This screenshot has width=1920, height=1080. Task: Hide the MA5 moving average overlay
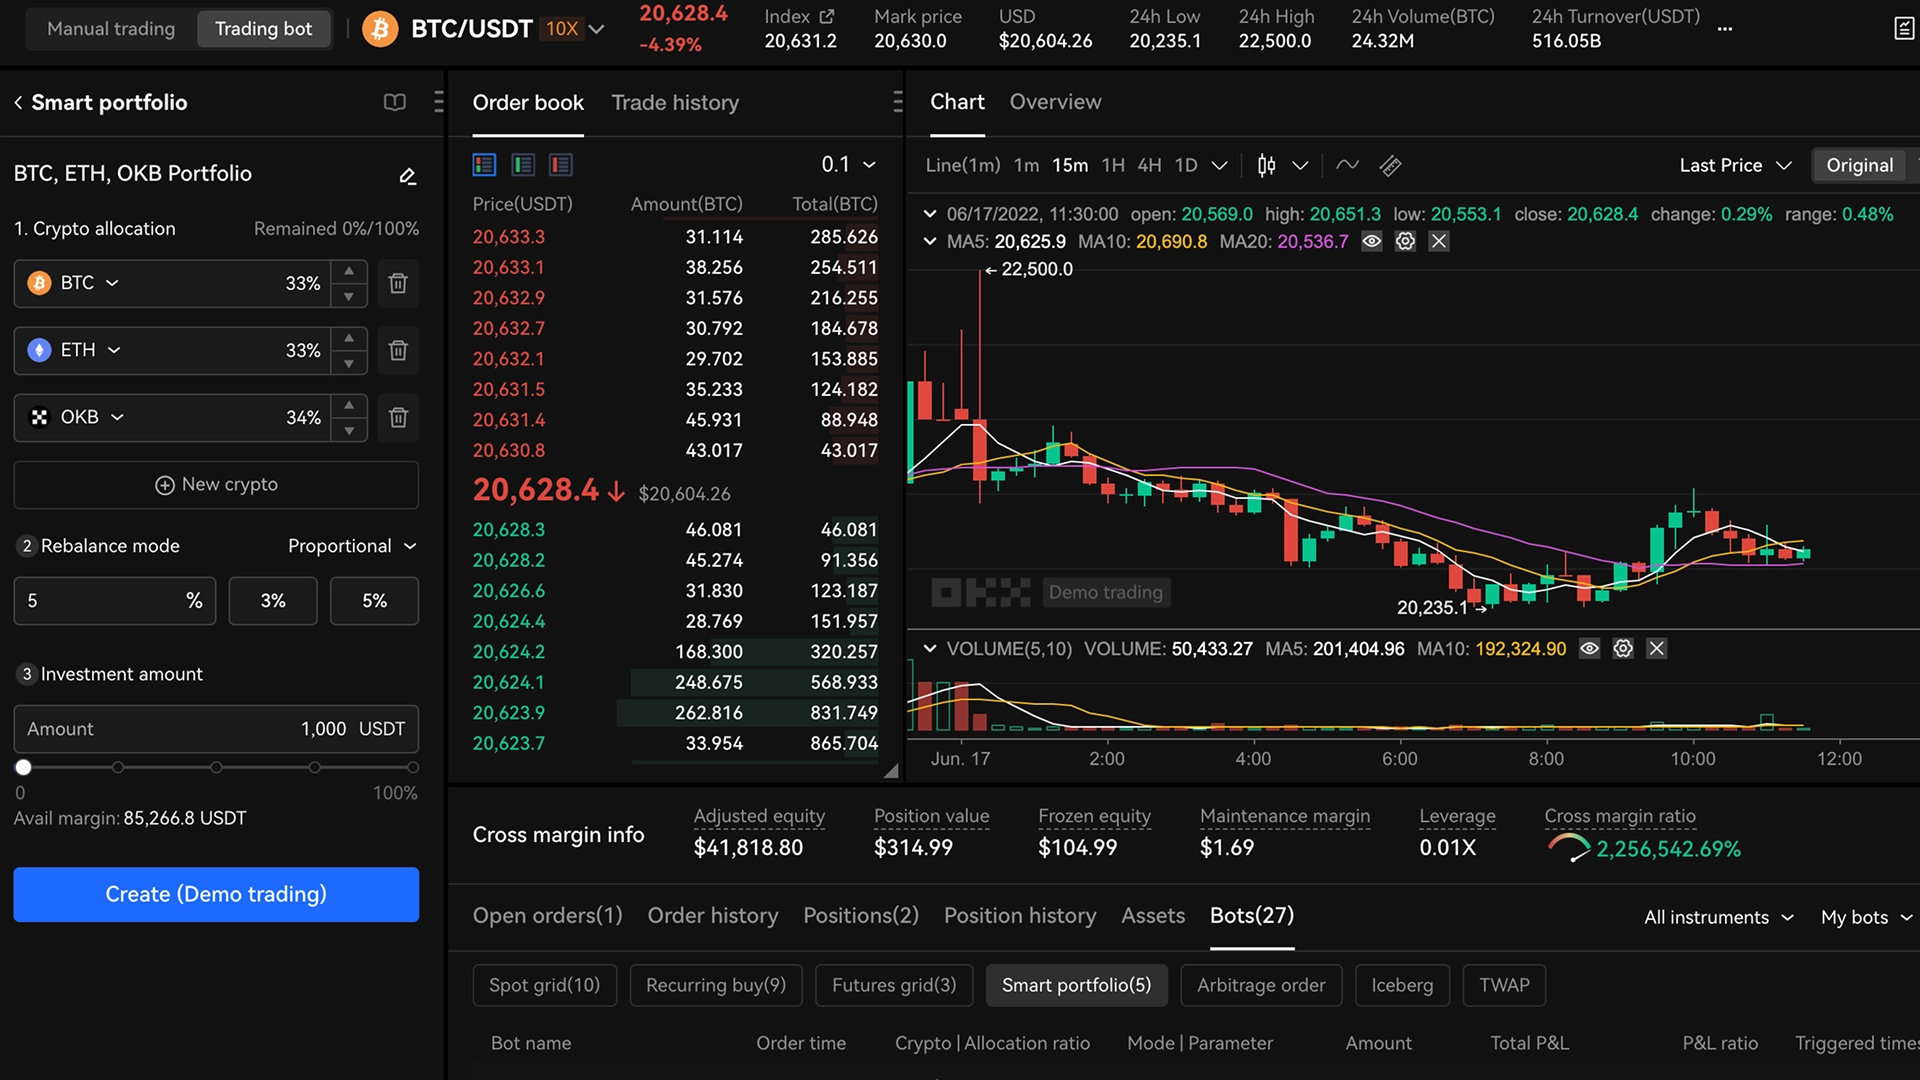[x=1372, y=241]
